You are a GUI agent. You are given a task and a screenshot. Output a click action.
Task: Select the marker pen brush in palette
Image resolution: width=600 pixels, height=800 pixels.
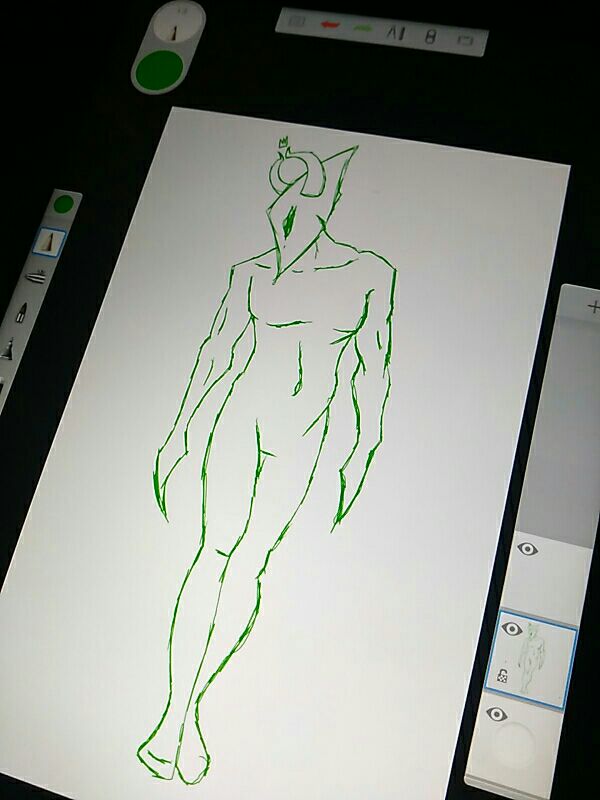[21, 312]
